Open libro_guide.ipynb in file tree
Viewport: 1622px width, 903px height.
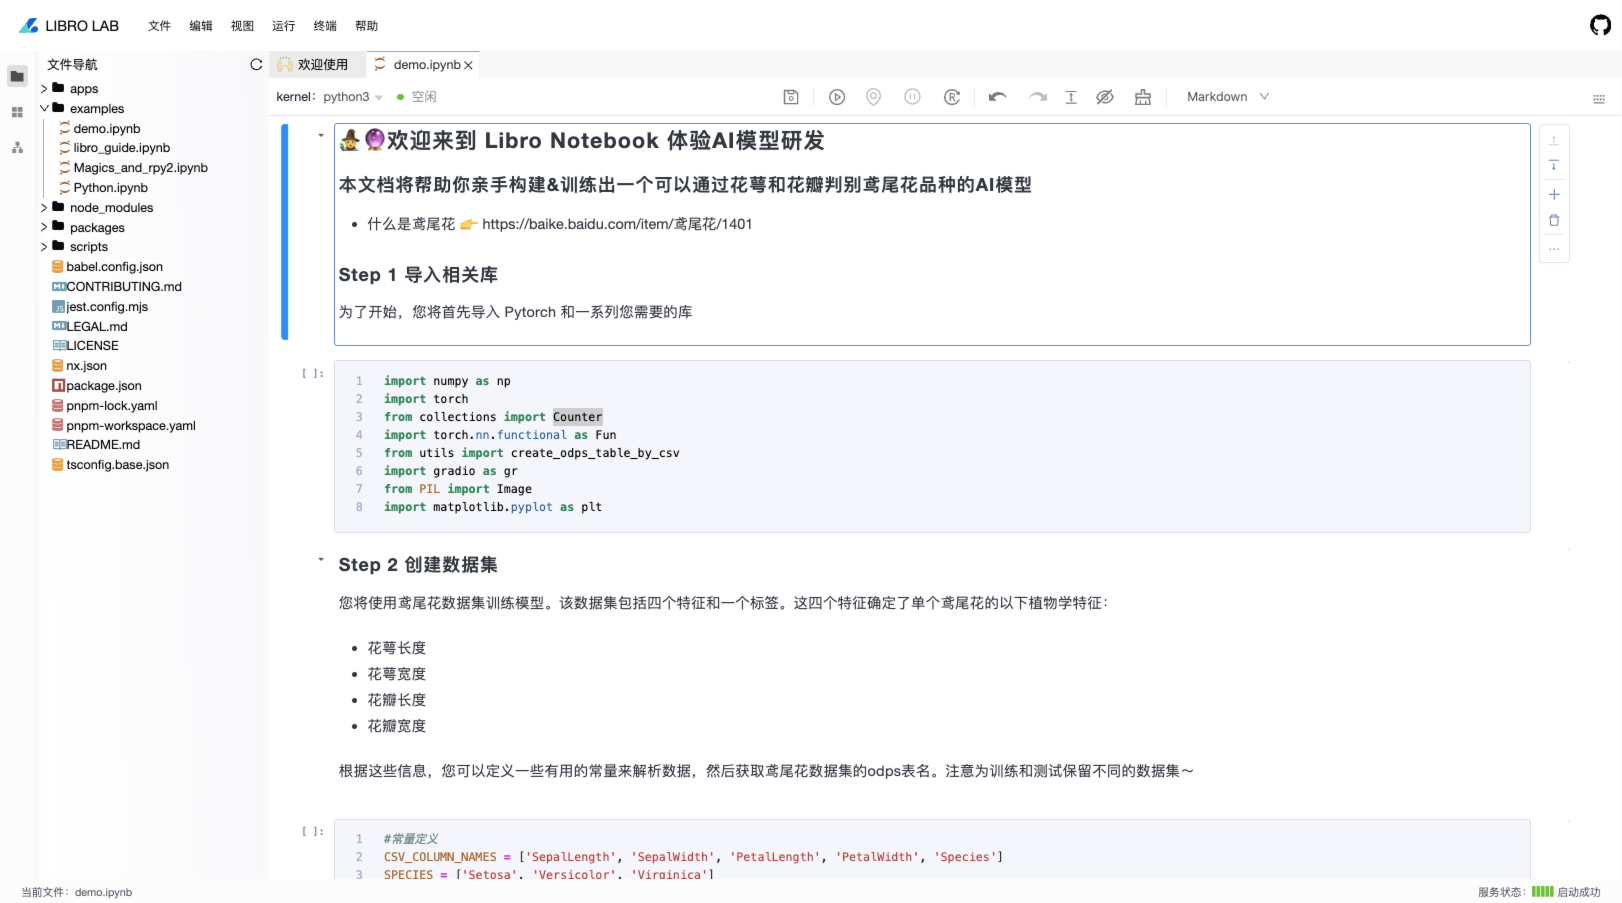(x=121, y=148)
